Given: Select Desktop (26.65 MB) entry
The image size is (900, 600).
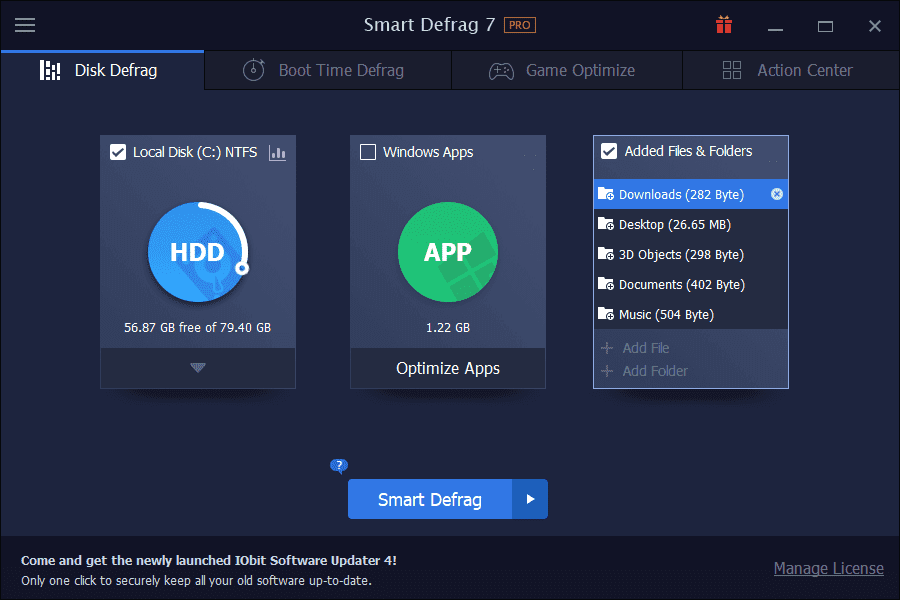Looking at the screenshot, I should [690, 224].
